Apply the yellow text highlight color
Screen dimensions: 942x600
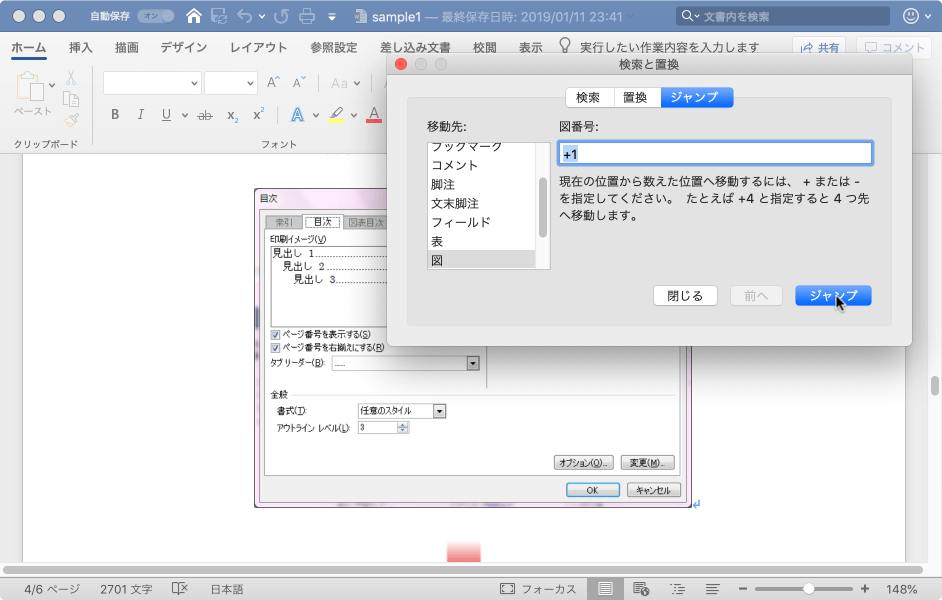pos(336,114)
